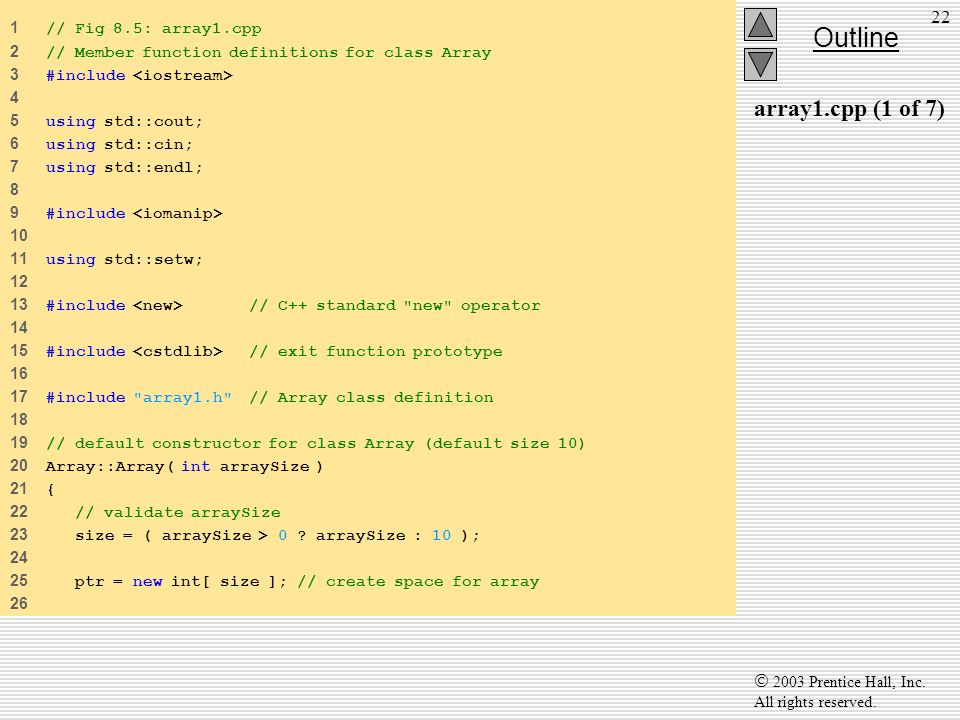Click line number 26 in the gutter
Screen dimensions: 960x720
point(18,604)
